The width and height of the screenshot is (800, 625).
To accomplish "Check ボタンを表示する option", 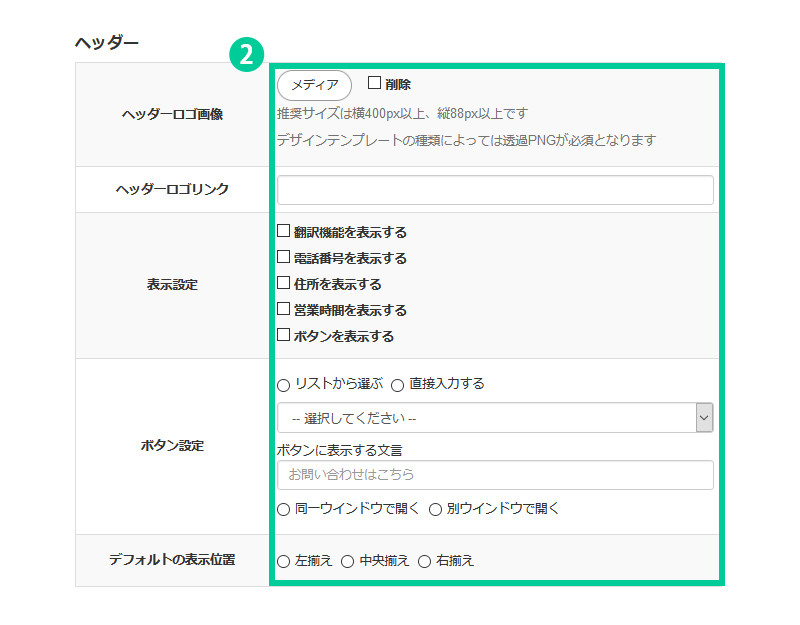I will (284, 335).
